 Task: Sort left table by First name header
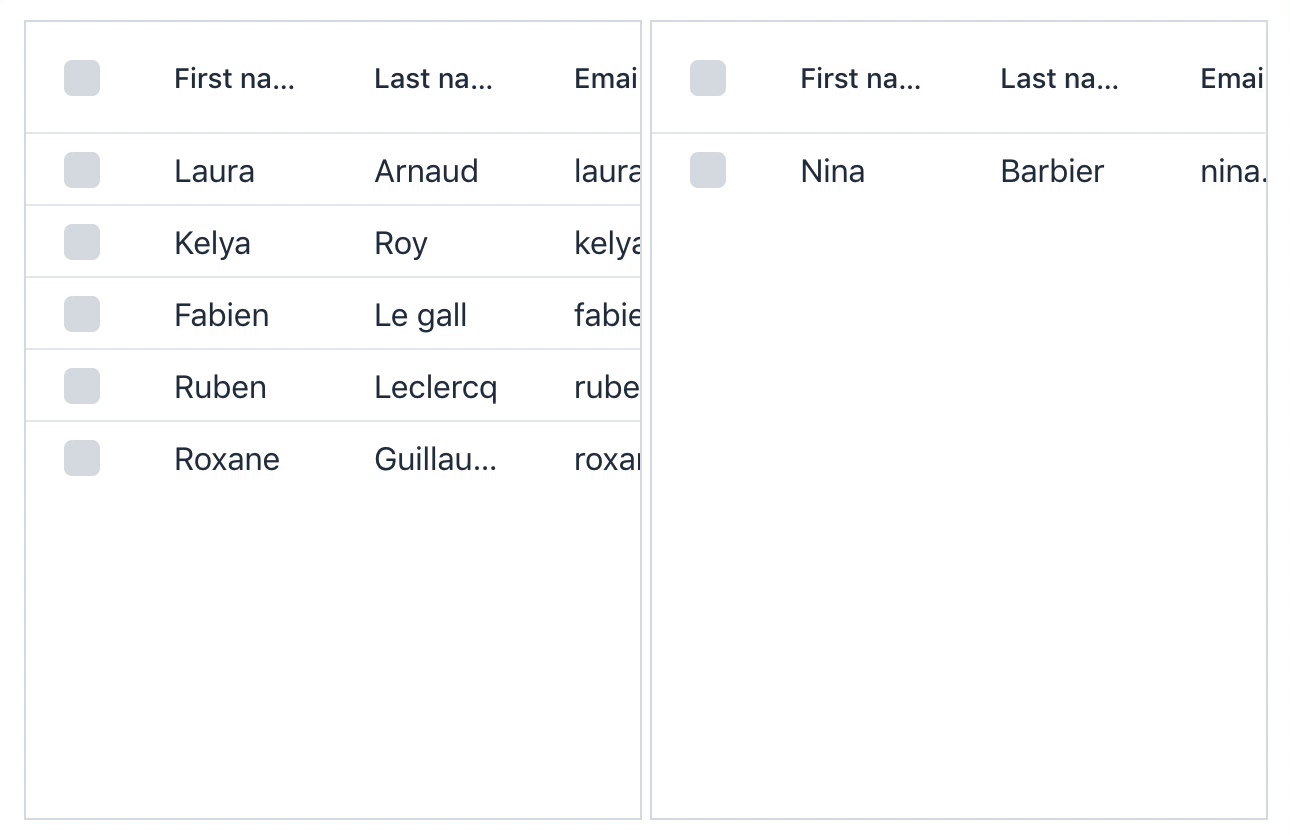(234, 79)
